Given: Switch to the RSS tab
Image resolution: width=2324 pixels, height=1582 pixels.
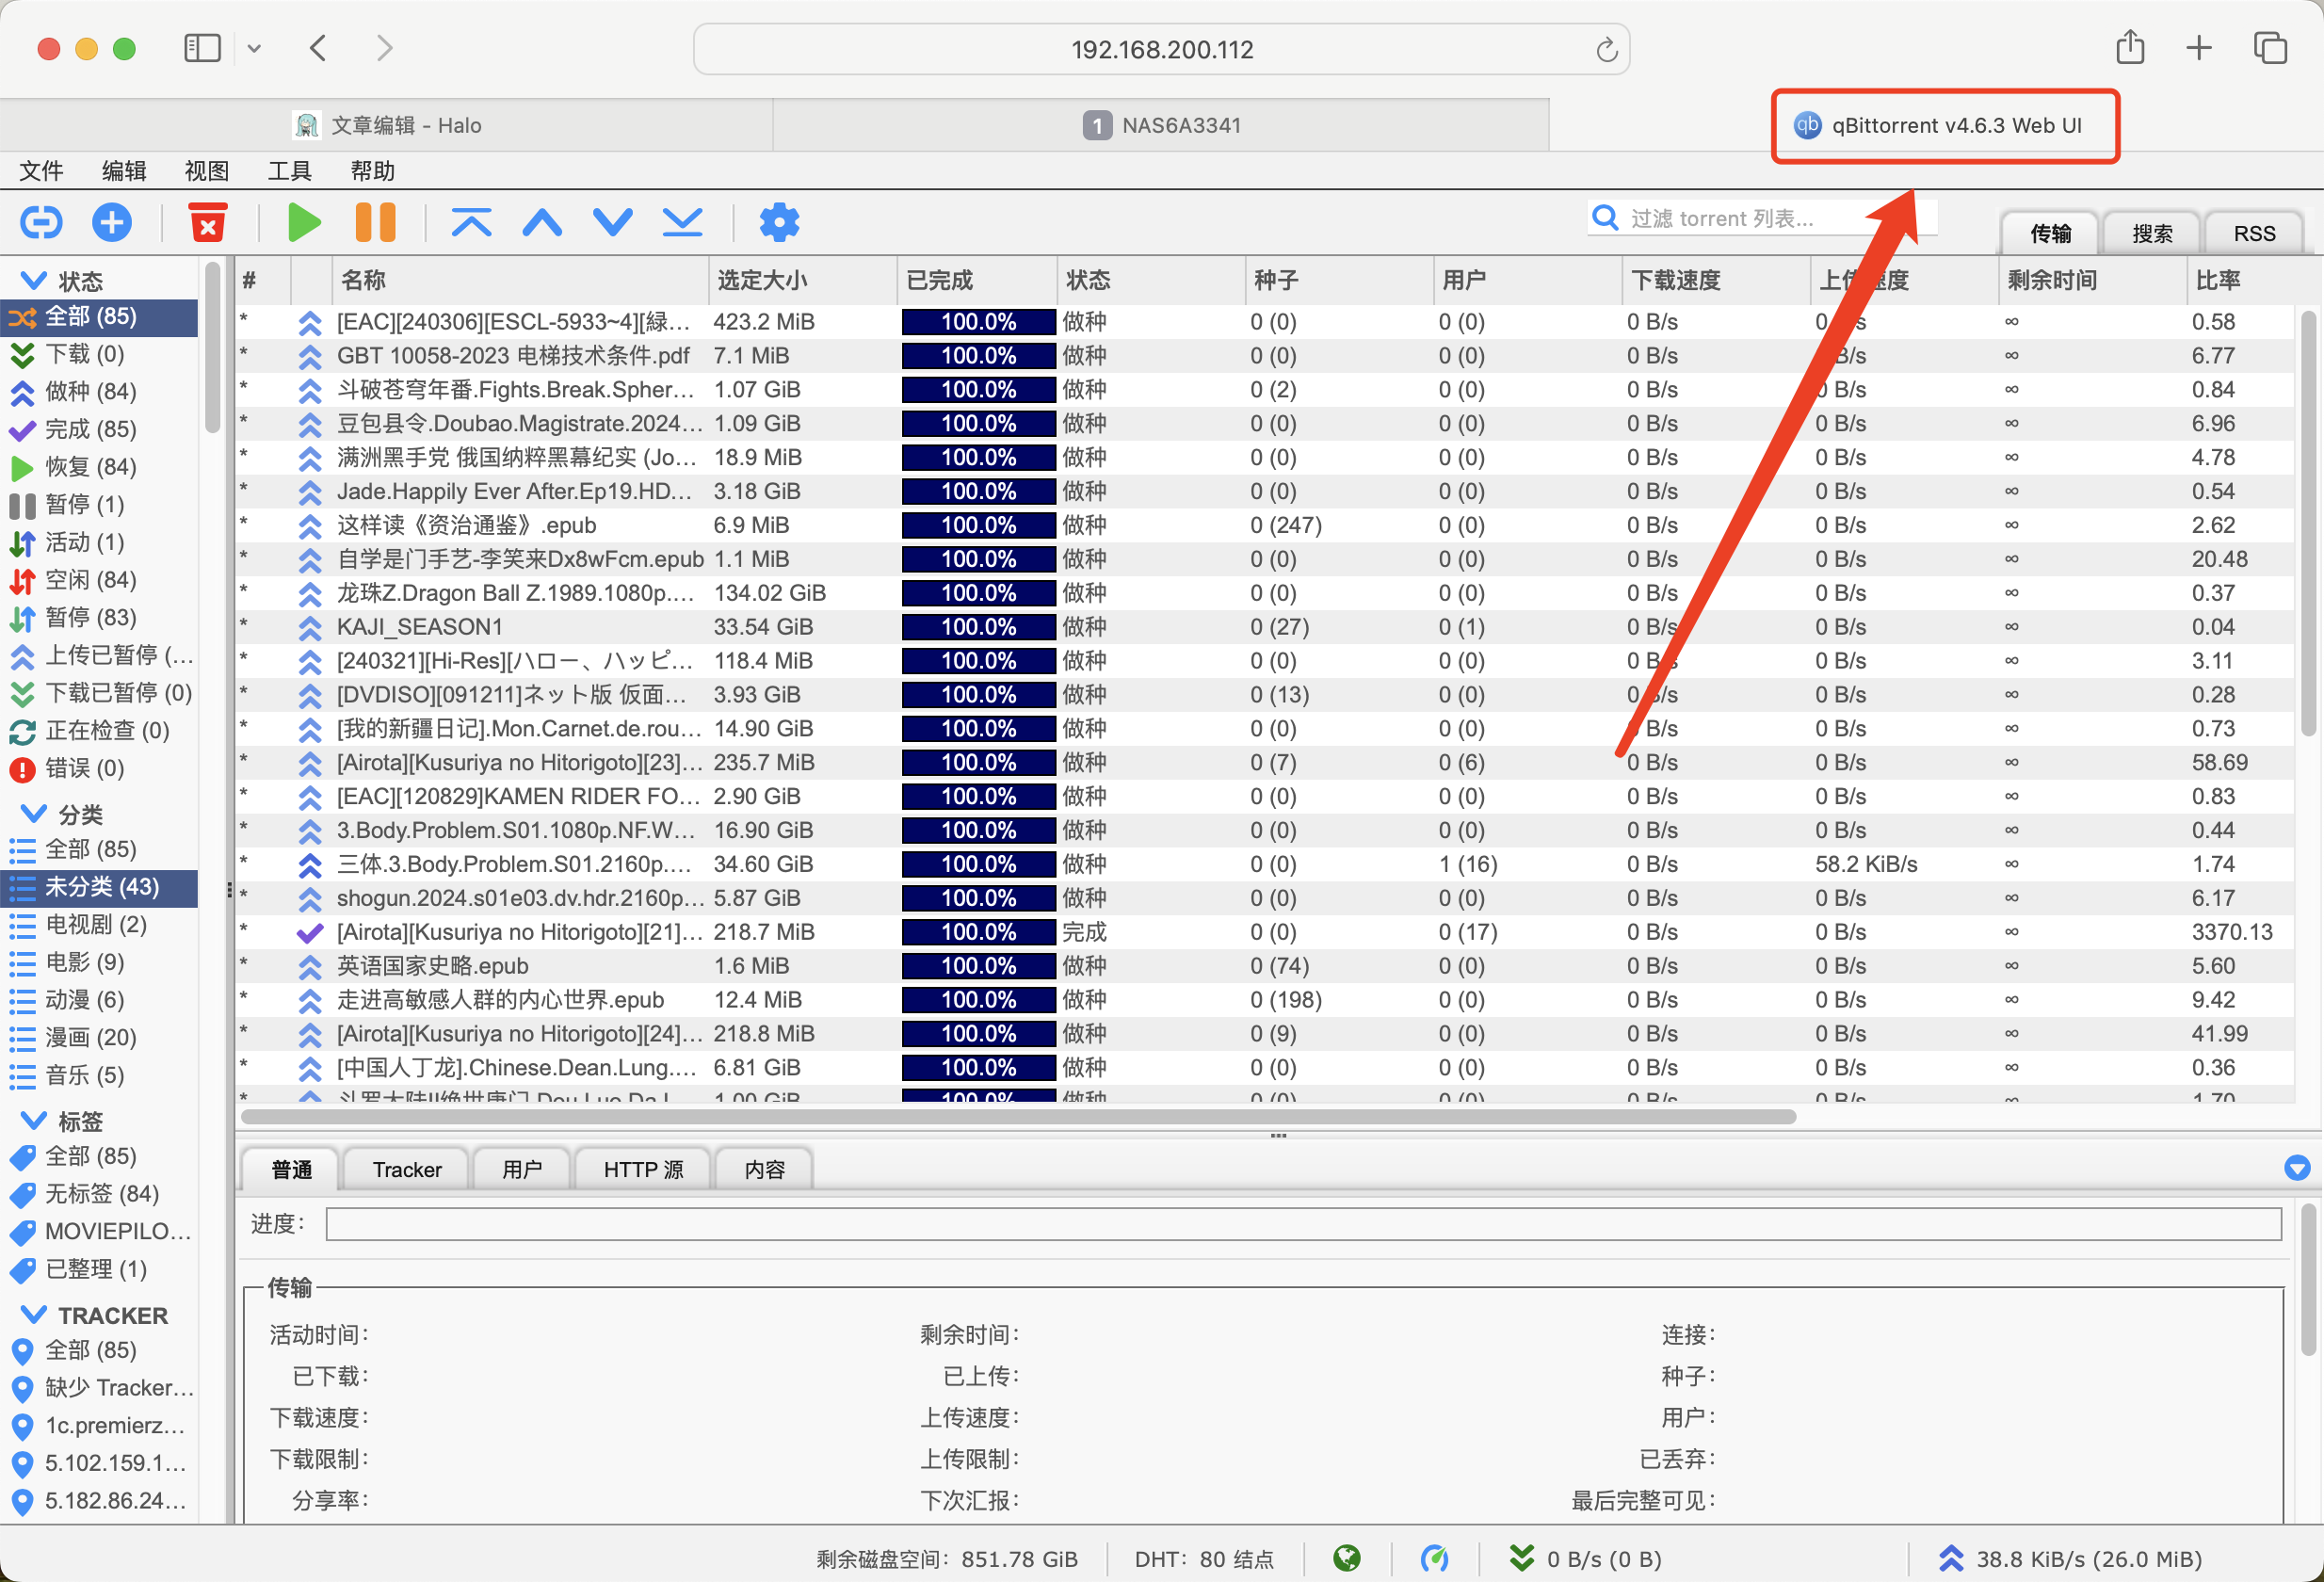Looking at the screenshot, I should [x=2254, y=233].
